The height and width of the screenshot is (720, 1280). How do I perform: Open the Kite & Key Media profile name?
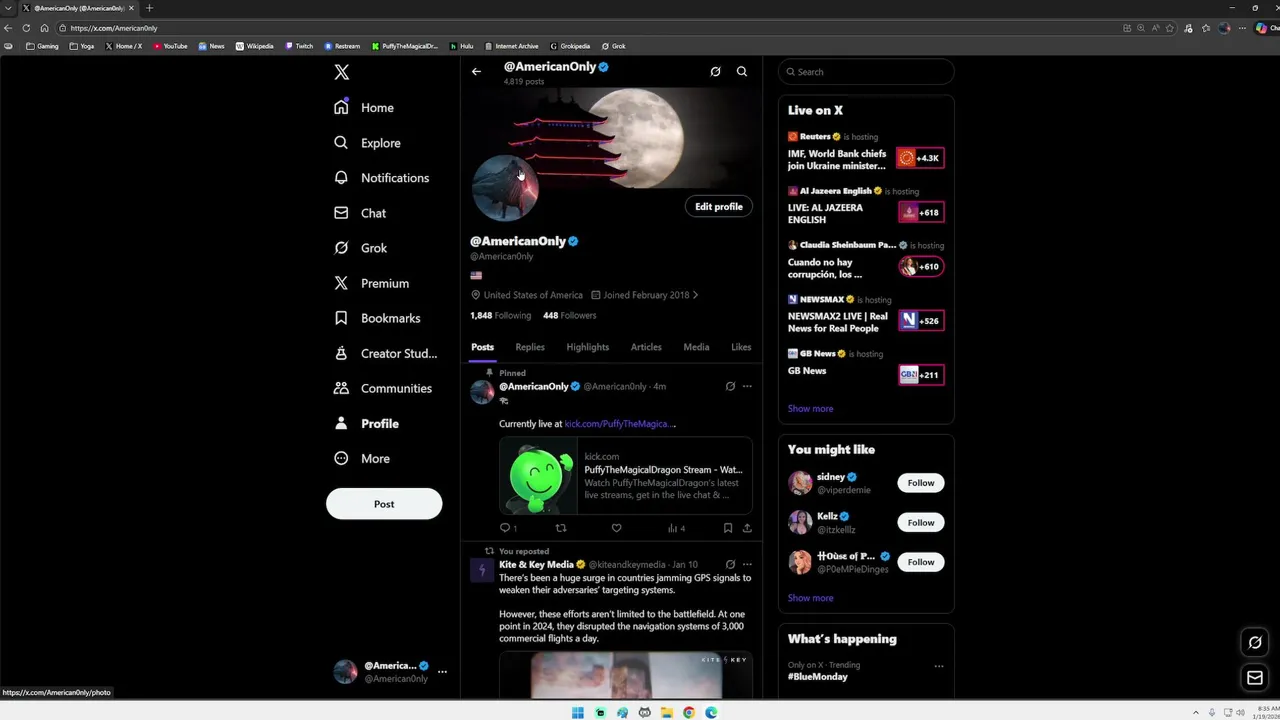pos(536,565)
